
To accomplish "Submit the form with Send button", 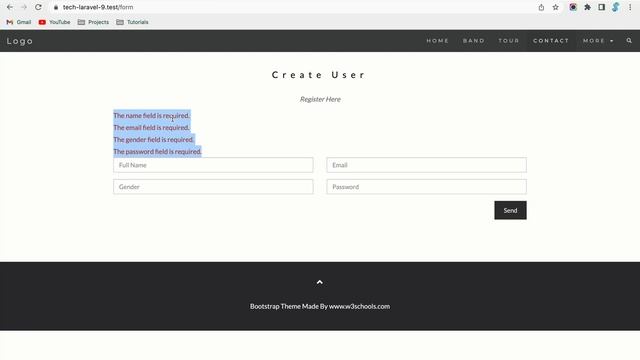I will pyautogui.click(x=510, y=210).
